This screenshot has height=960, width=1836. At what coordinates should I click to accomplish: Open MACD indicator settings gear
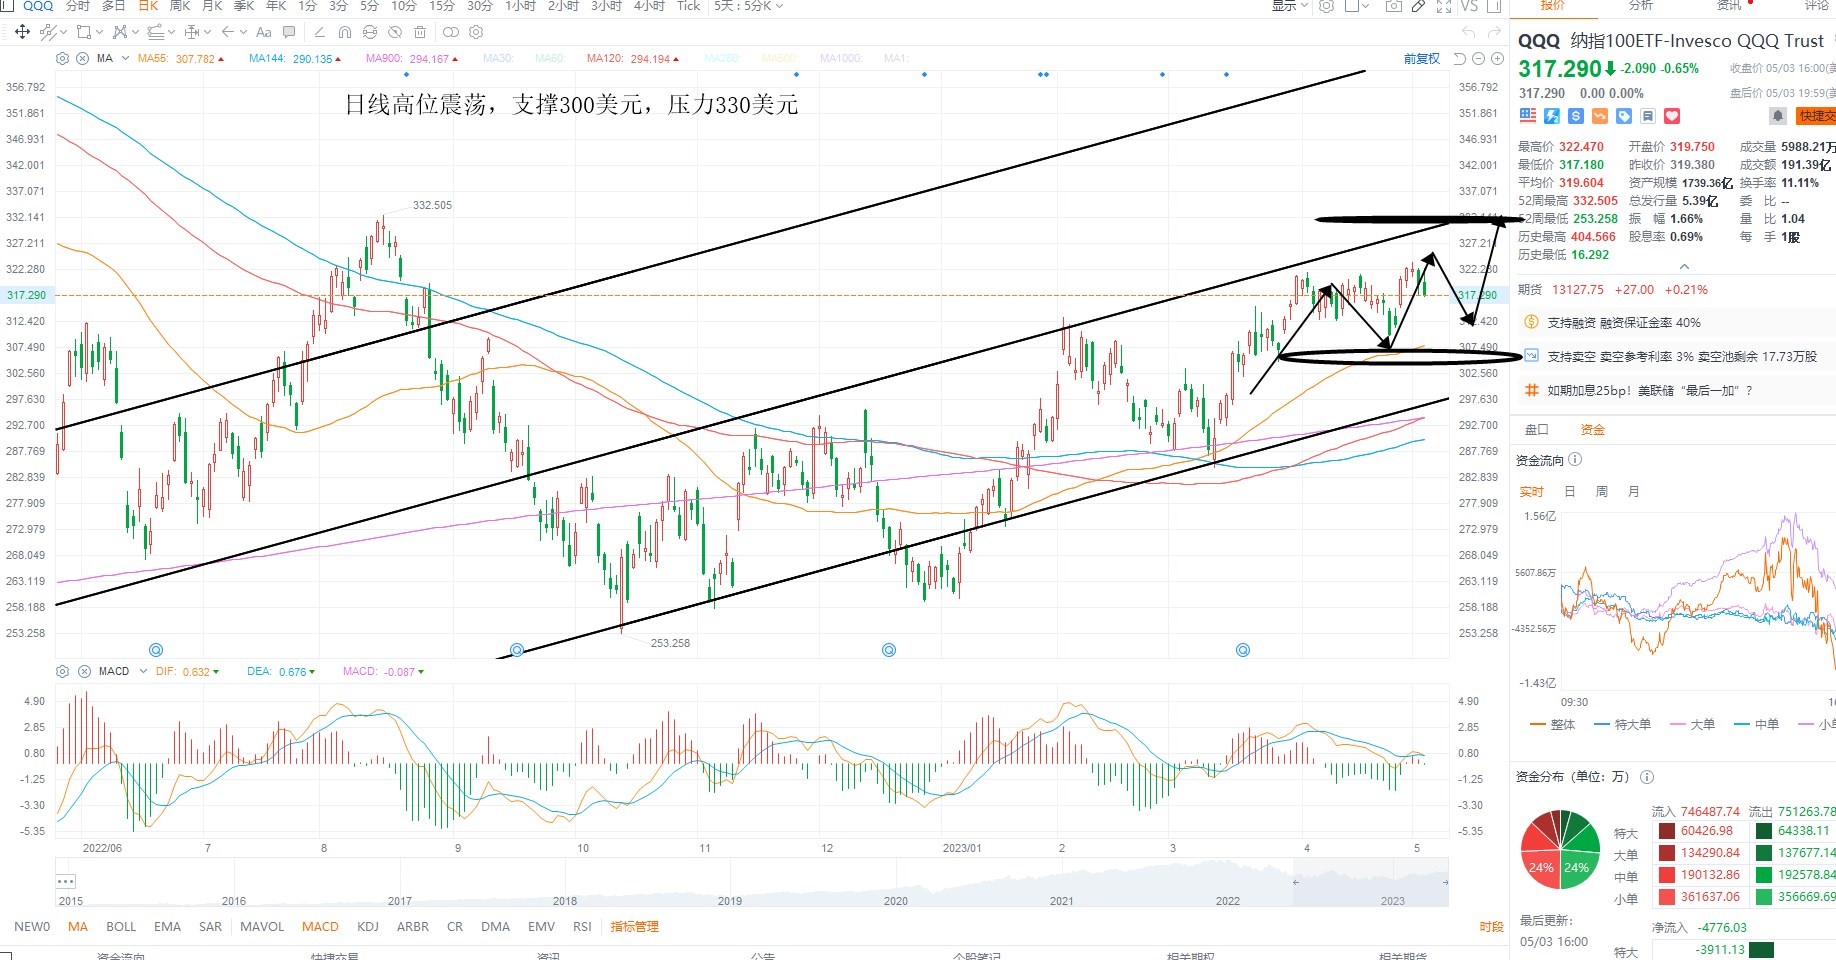point(63,671)
